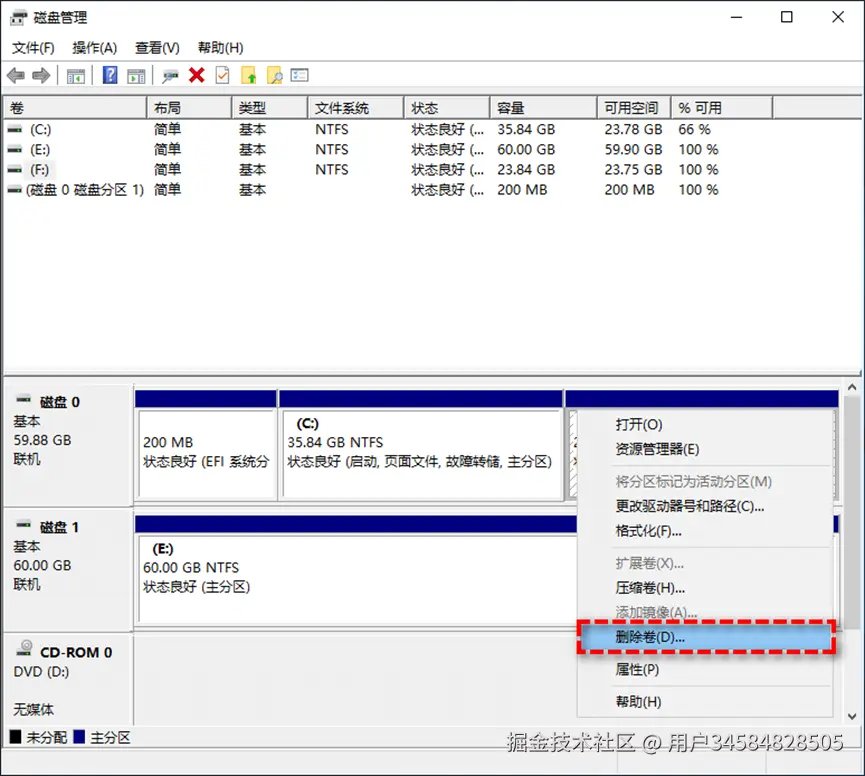Click the rescan disk connection icon

click(x=170, y=76)
